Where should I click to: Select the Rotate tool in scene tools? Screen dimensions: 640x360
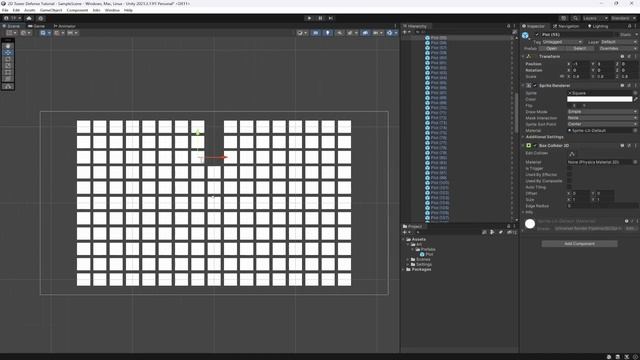(x=8, y=59)
